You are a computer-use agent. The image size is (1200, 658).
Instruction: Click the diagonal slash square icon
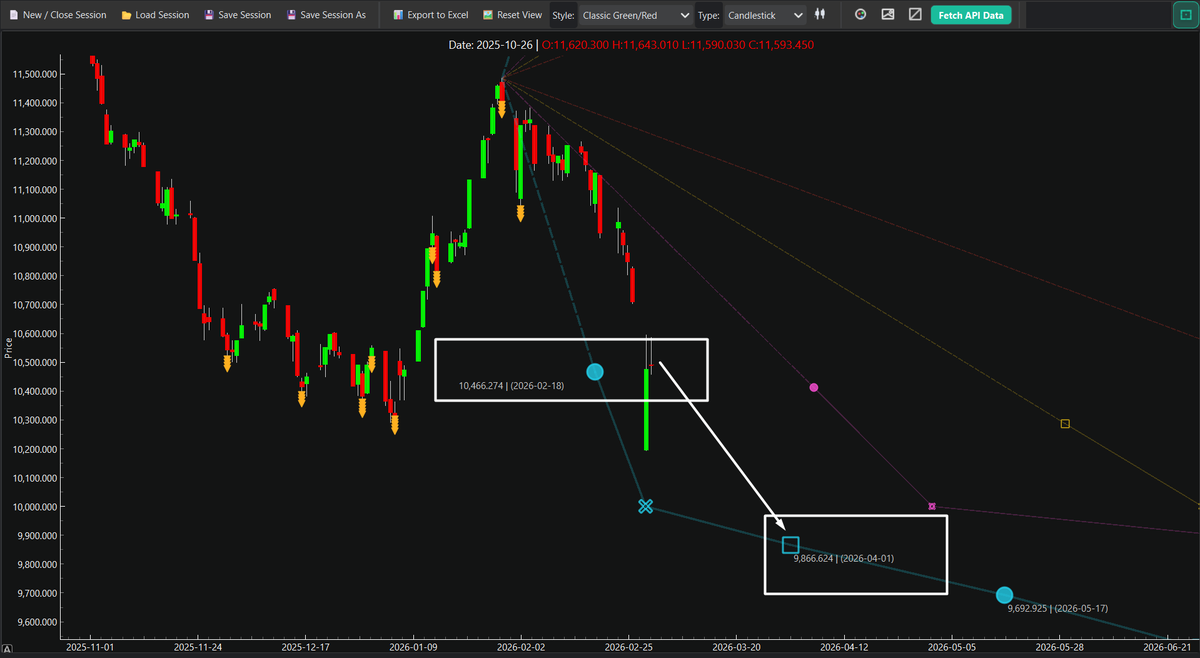point(915,15)
